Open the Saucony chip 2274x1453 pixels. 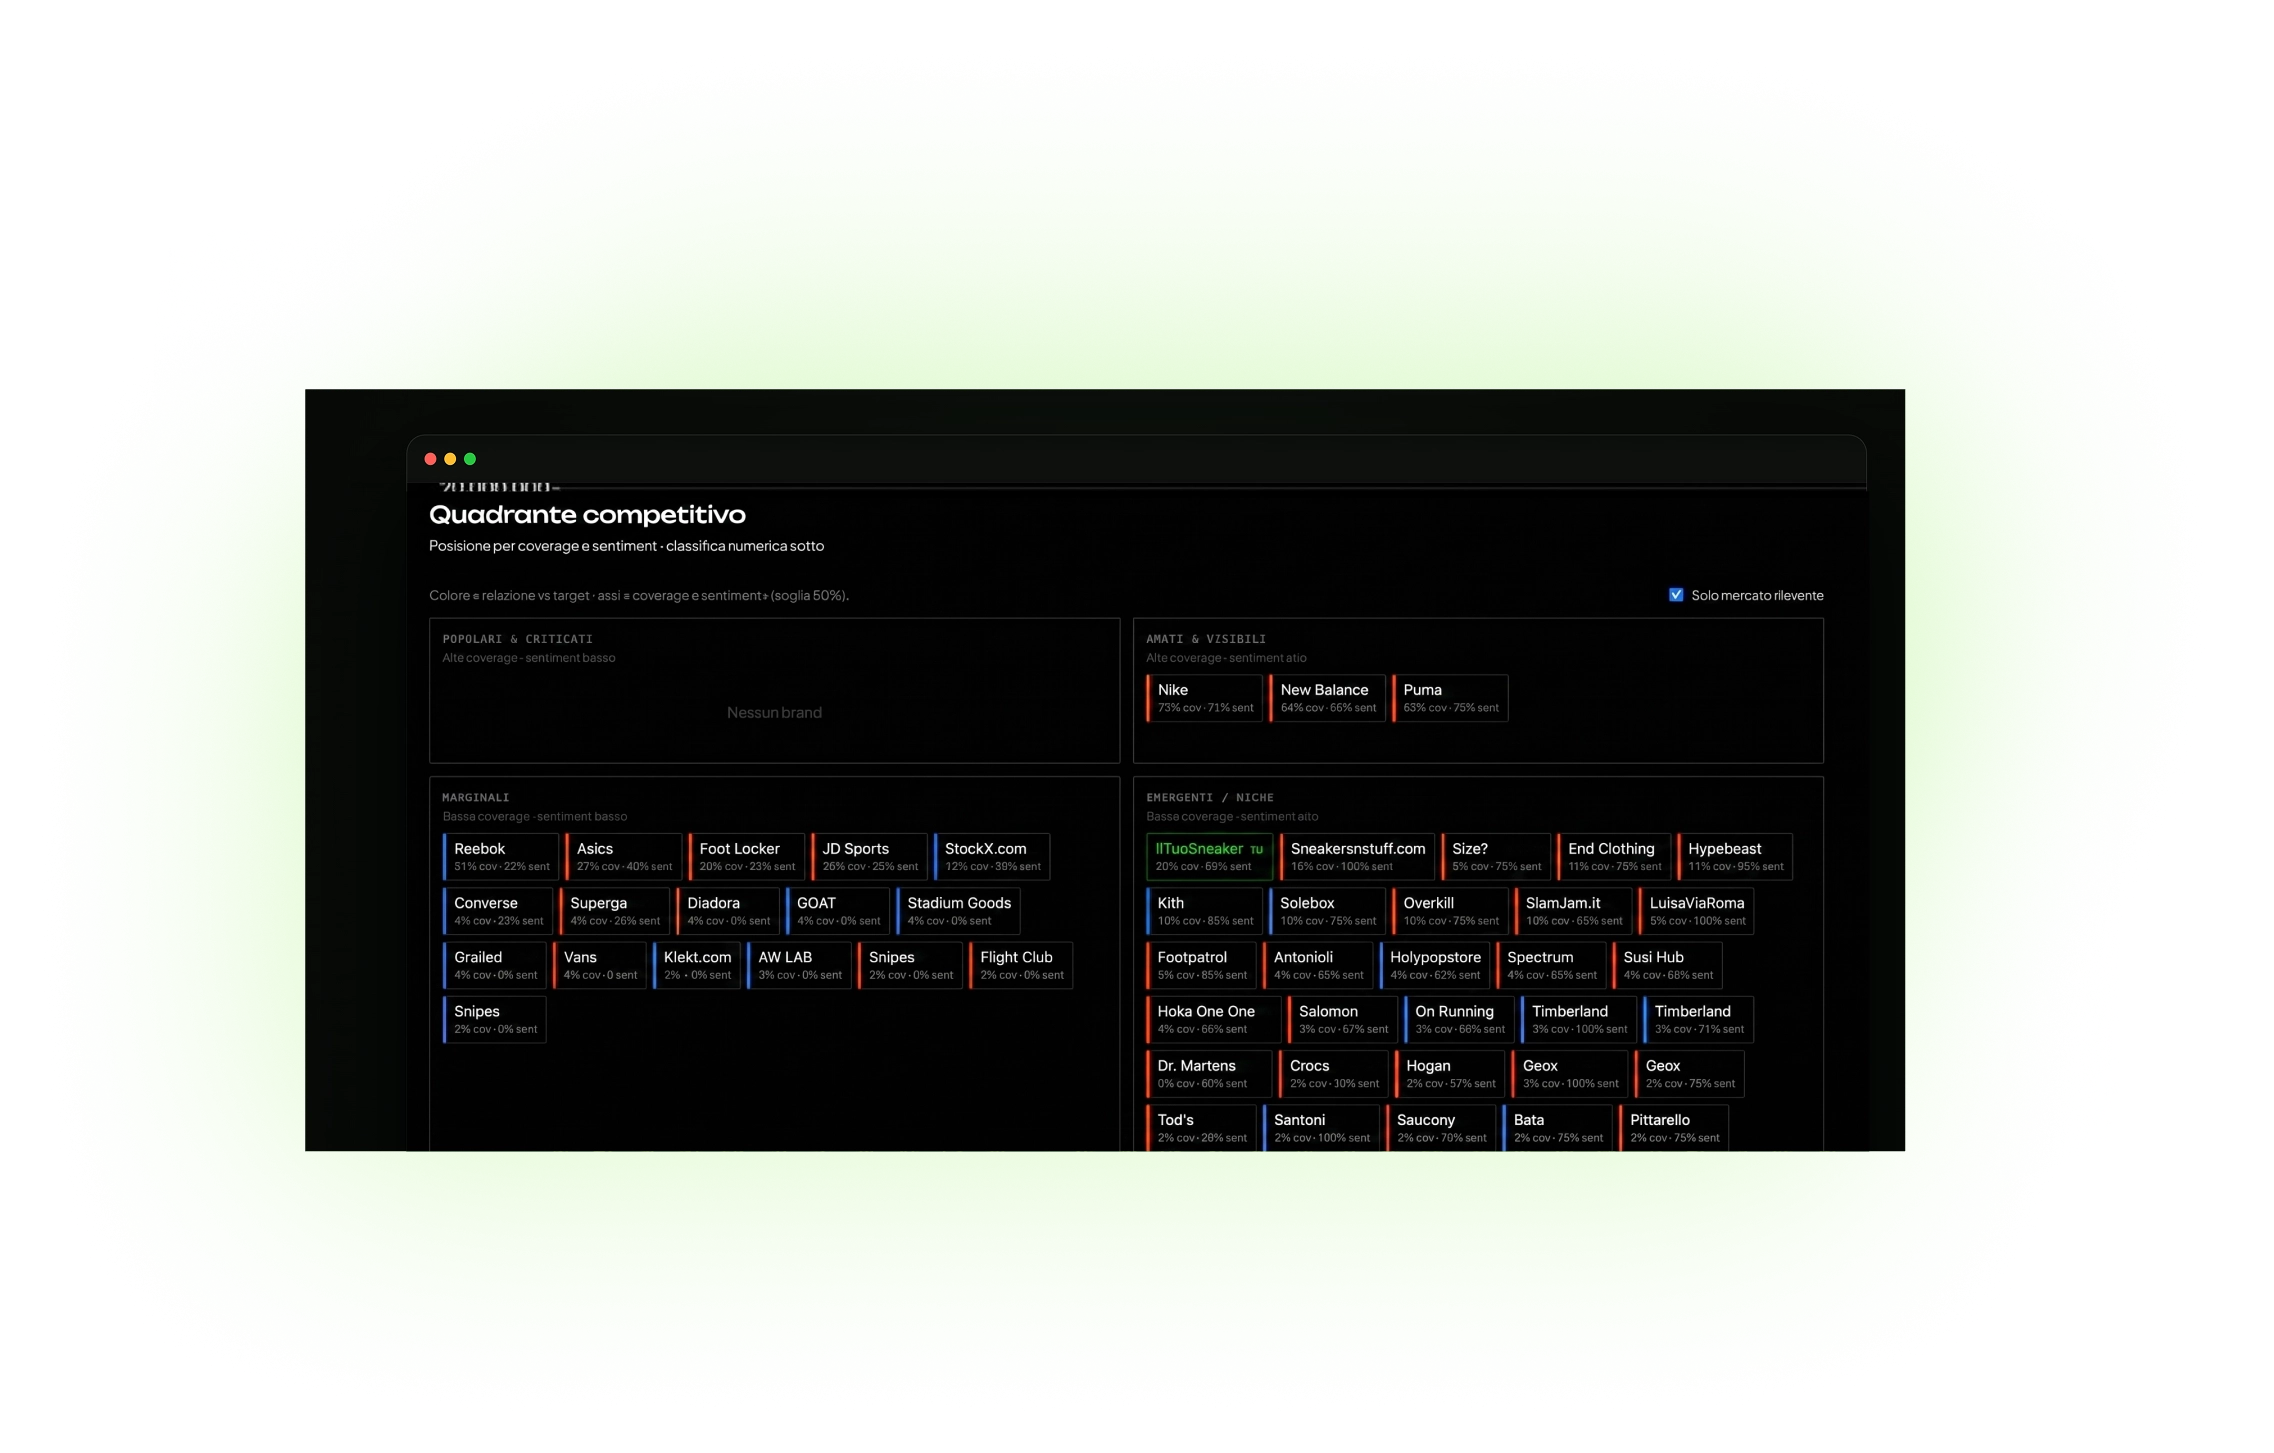click(x=1441, y=1128)
